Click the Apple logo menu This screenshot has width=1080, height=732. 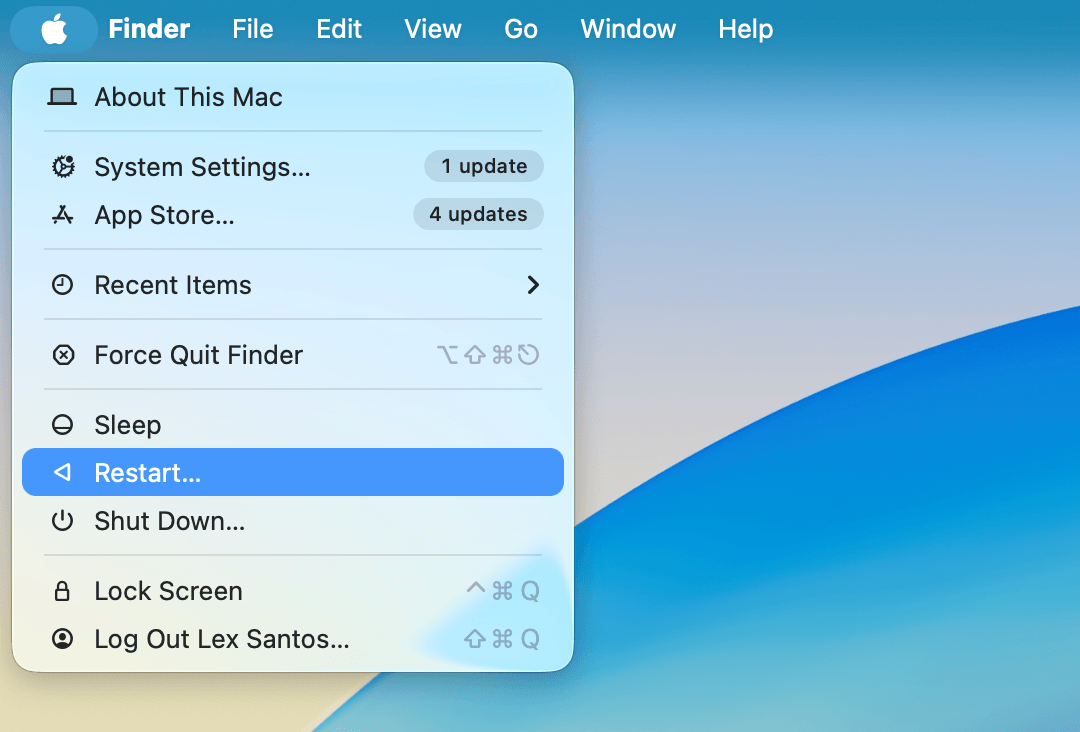point(54,30)
